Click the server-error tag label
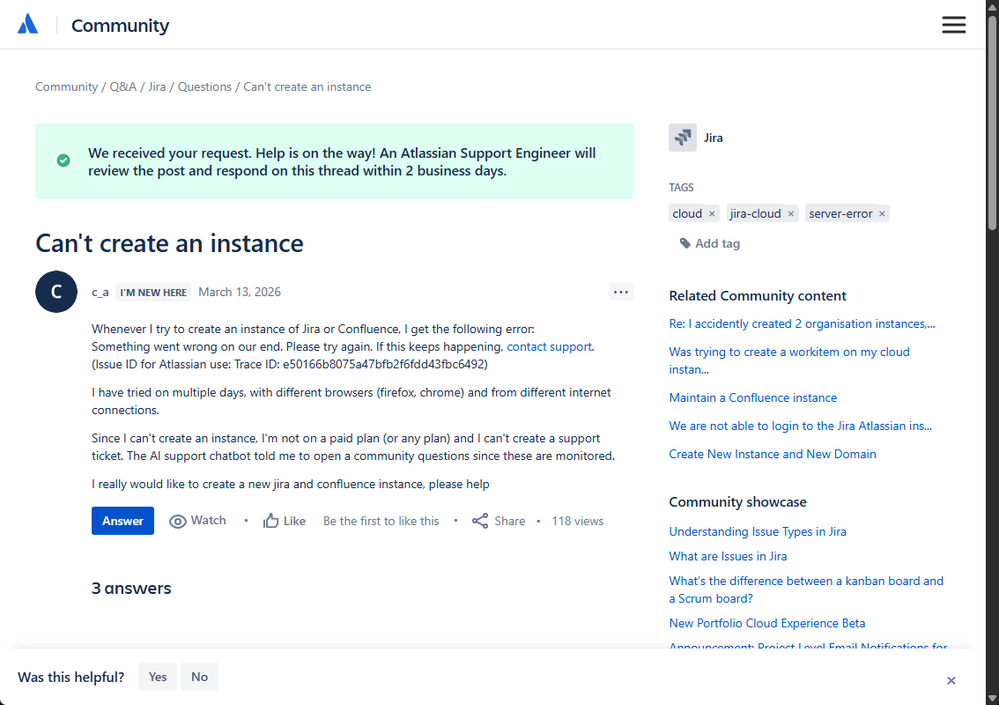 click(840, 214)
